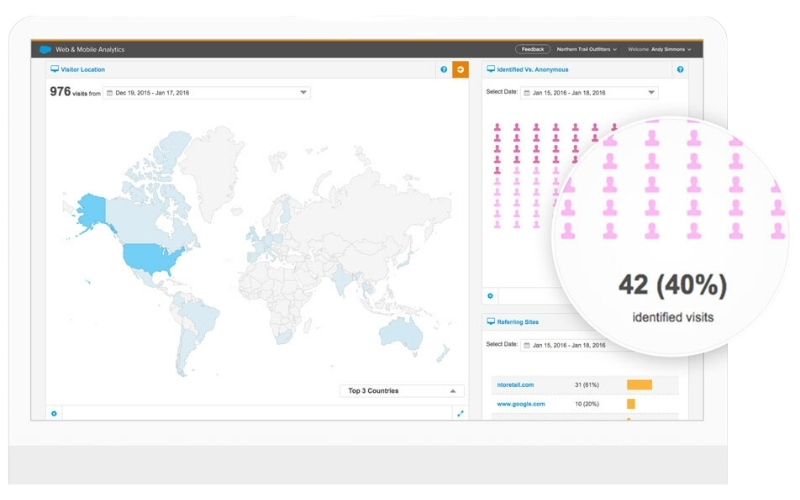
Task: Open Identified Vs. Anonymous settings gear
Action: pos(490,296)
